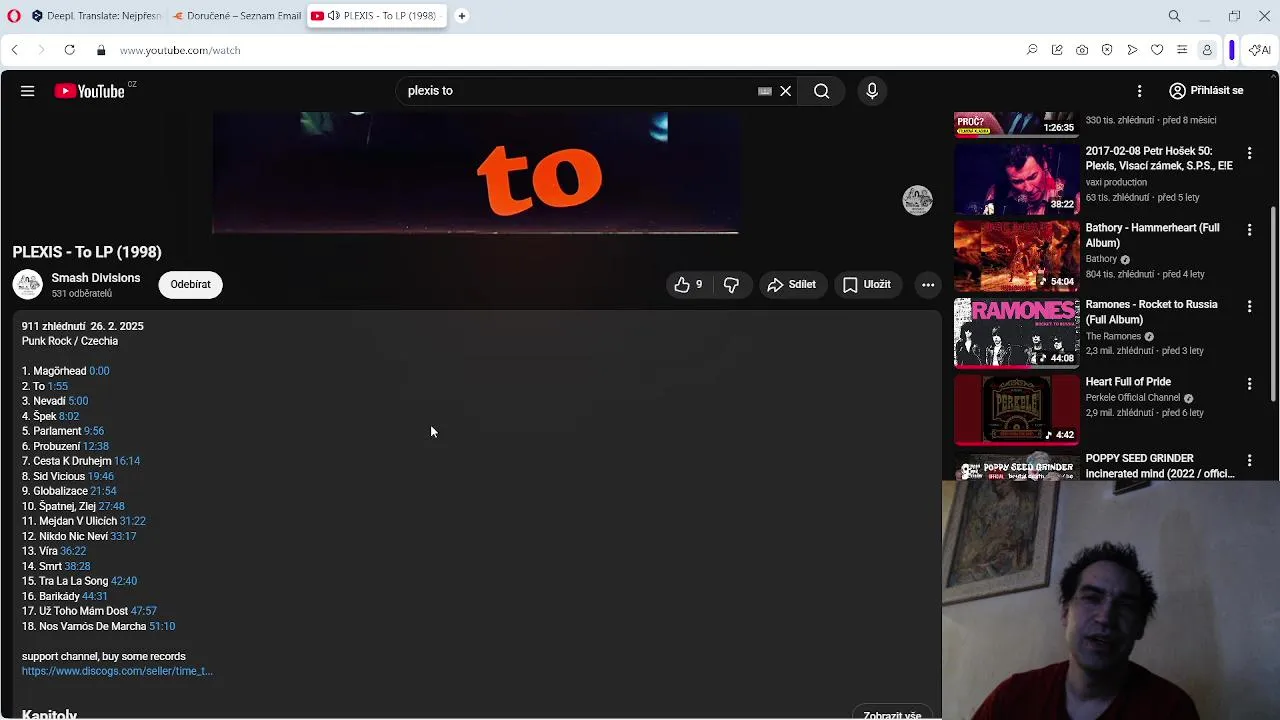The height and width of the screenshot is (720, 1280).
Task: Start voice search with microphone
Action: [872, 91]
